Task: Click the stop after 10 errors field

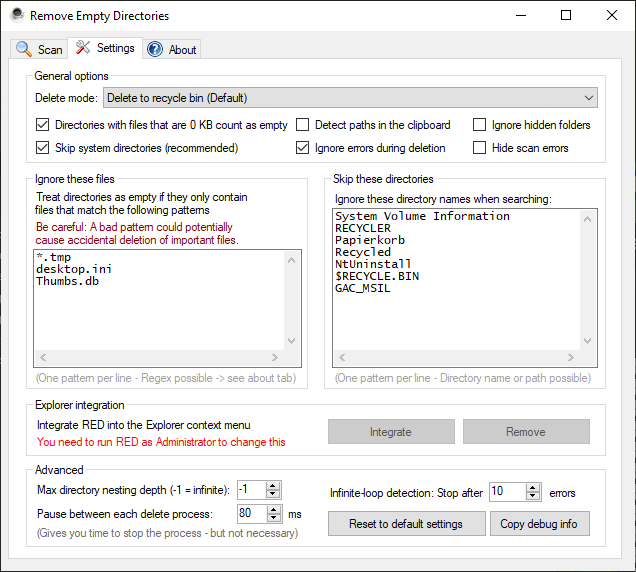Action: [508, 492]
